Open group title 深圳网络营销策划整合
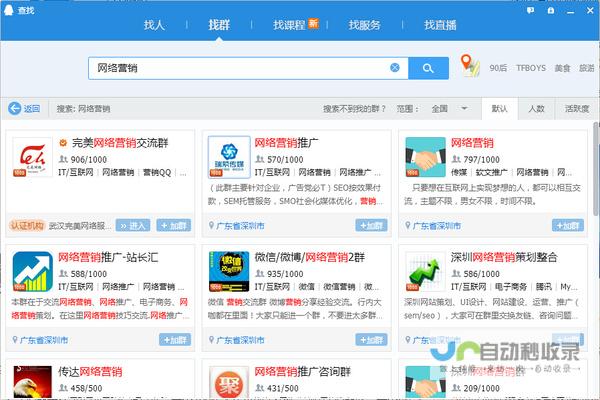The image size is (600, 400). point(504,257)
